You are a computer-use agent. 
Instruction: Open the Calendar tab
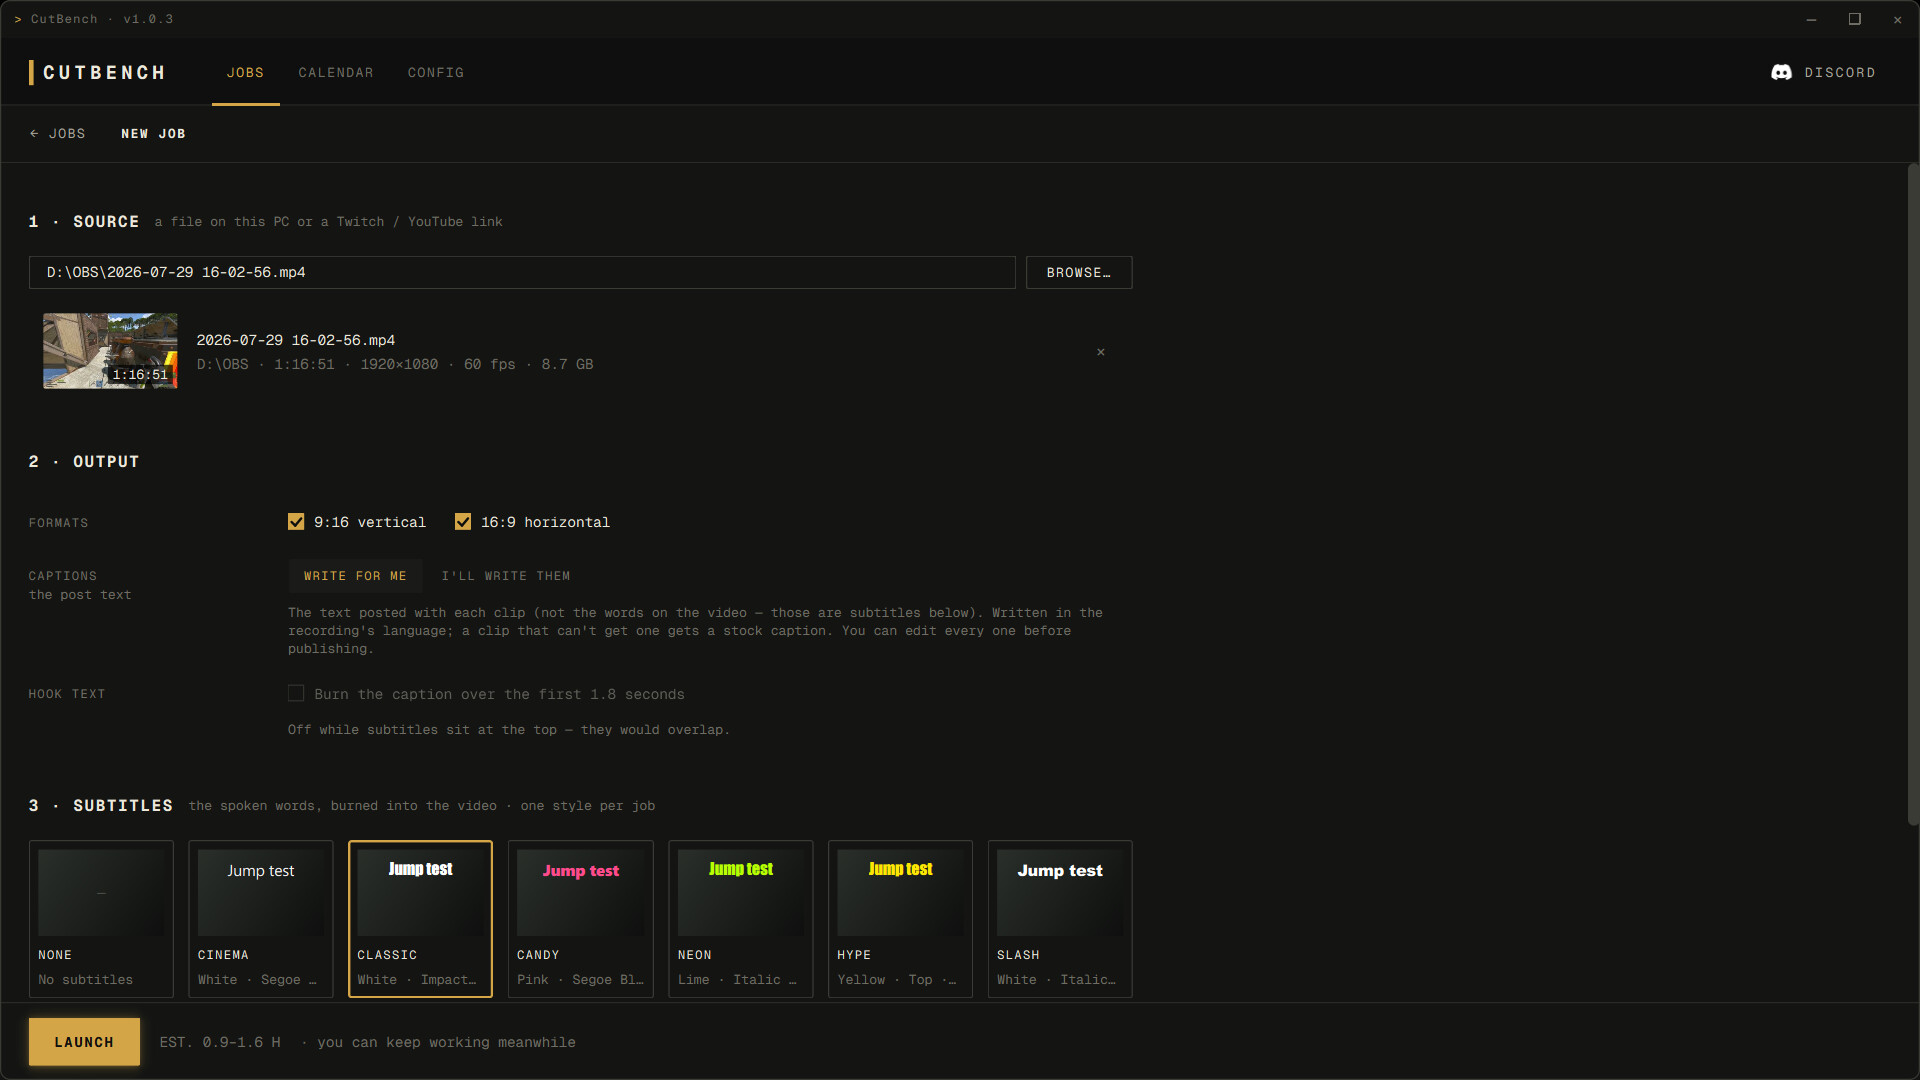336,72
